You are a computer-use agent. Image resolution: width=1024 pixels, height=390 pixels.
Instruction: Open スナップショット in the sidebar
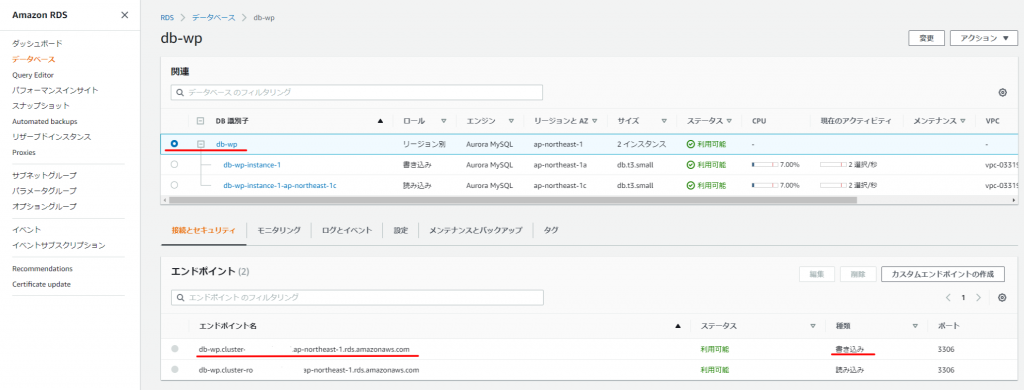point(40,106)
